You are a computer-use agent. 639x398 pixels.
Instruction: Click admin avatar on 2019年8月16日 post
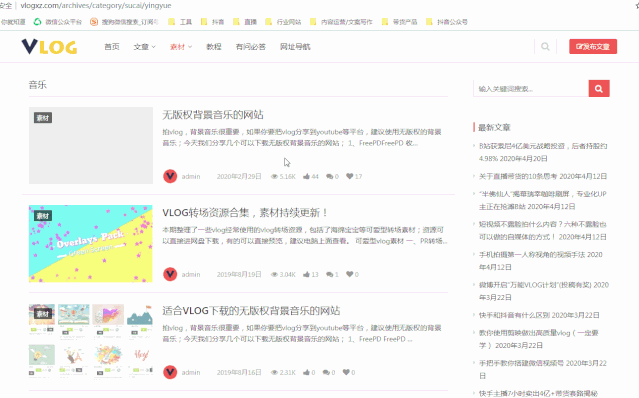(x=170, y=372)
